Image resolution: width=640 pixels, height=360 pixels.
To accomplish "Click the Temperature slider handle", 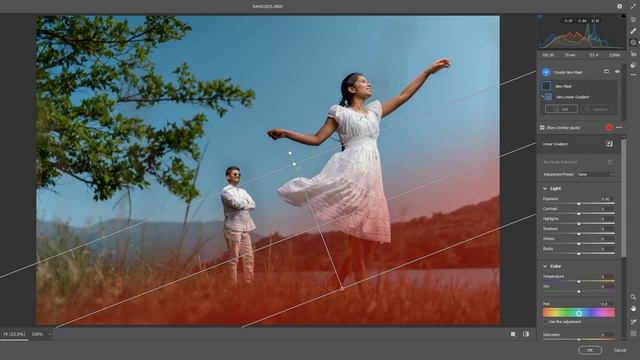I will pyautogui.click(x=579, y=282).
